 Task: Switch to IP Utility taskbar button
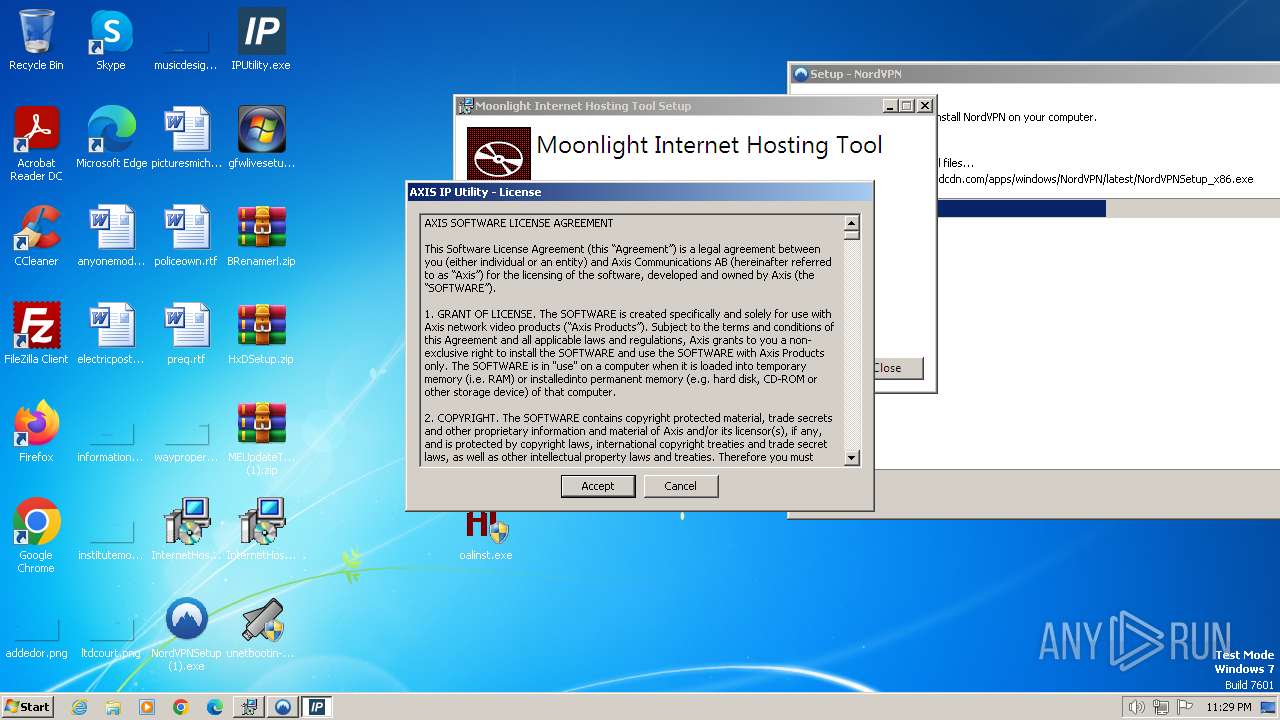pyautogui.click(x=317, y=707)
